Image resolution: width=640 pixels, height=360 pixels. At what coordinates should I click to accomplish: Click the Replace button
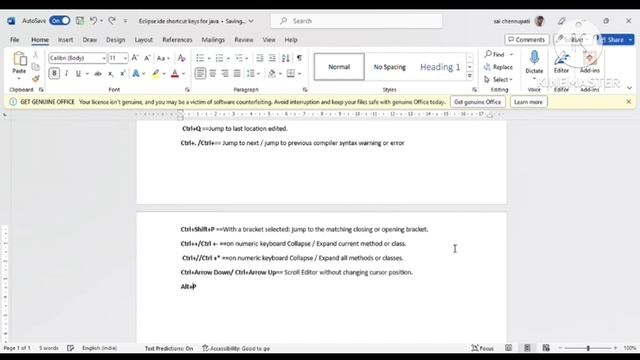[498, 67]
